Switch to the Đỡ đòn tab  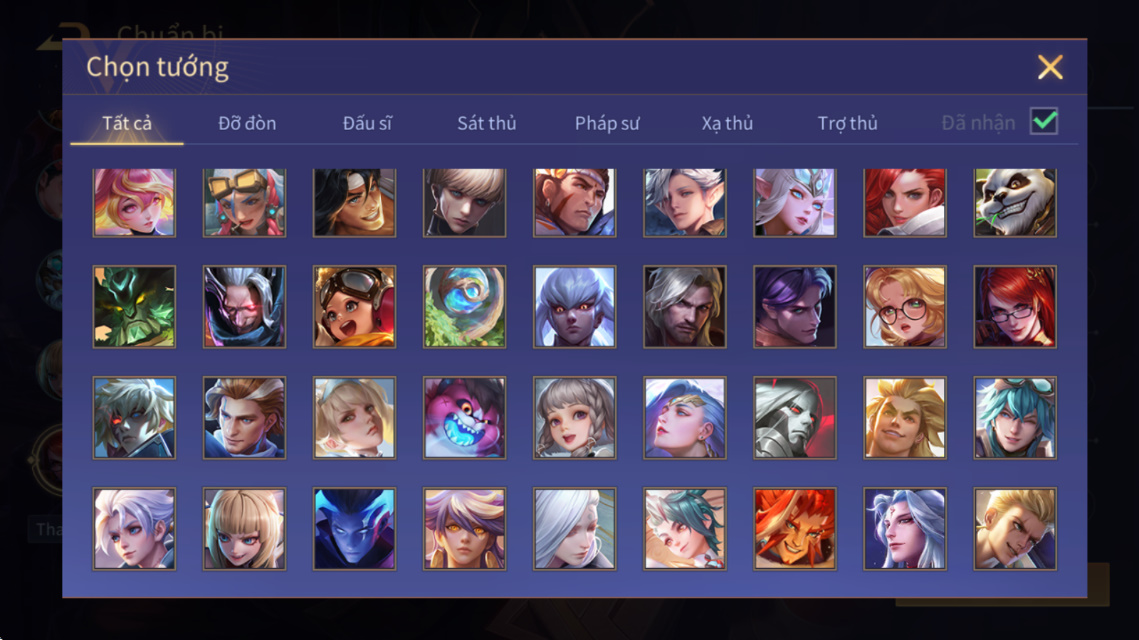(247, 123)
